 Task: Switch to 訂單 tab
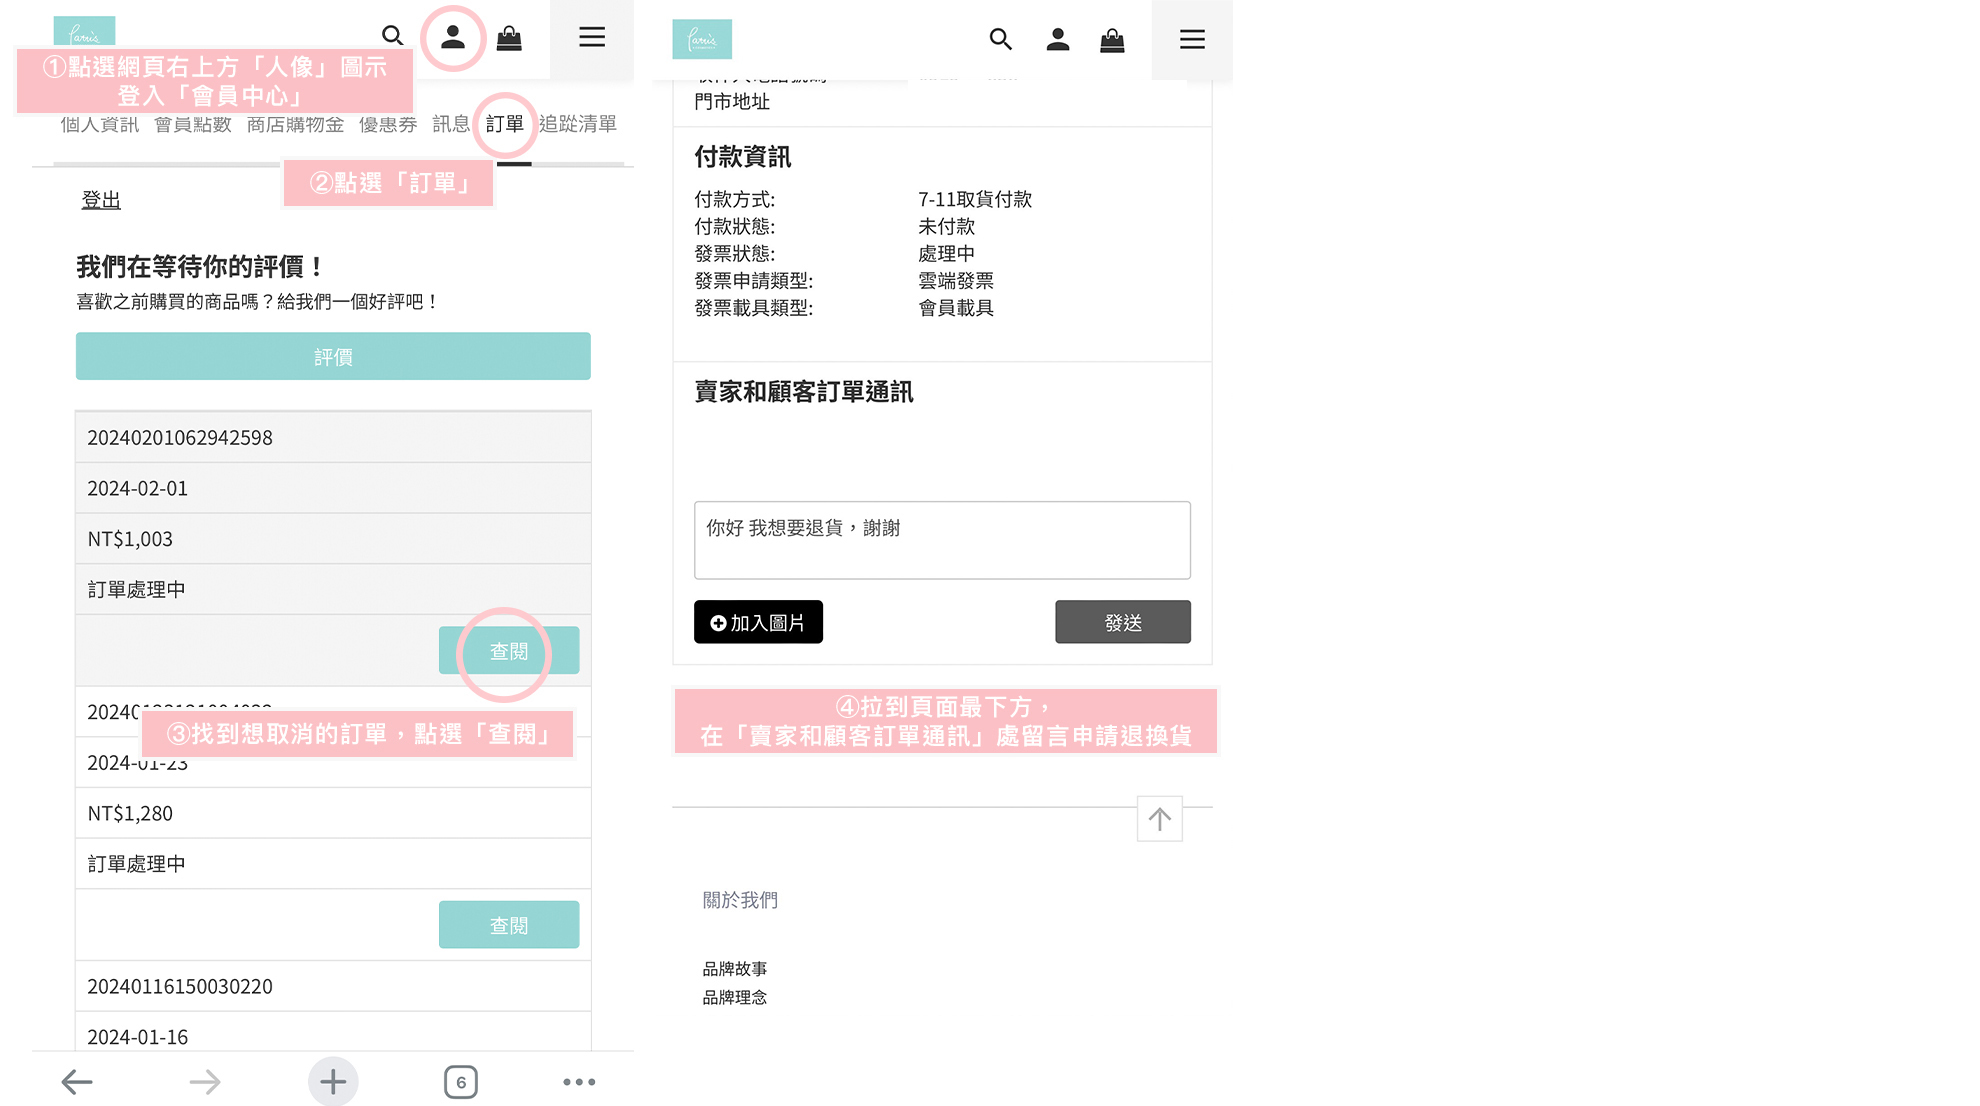coord(505,124)
